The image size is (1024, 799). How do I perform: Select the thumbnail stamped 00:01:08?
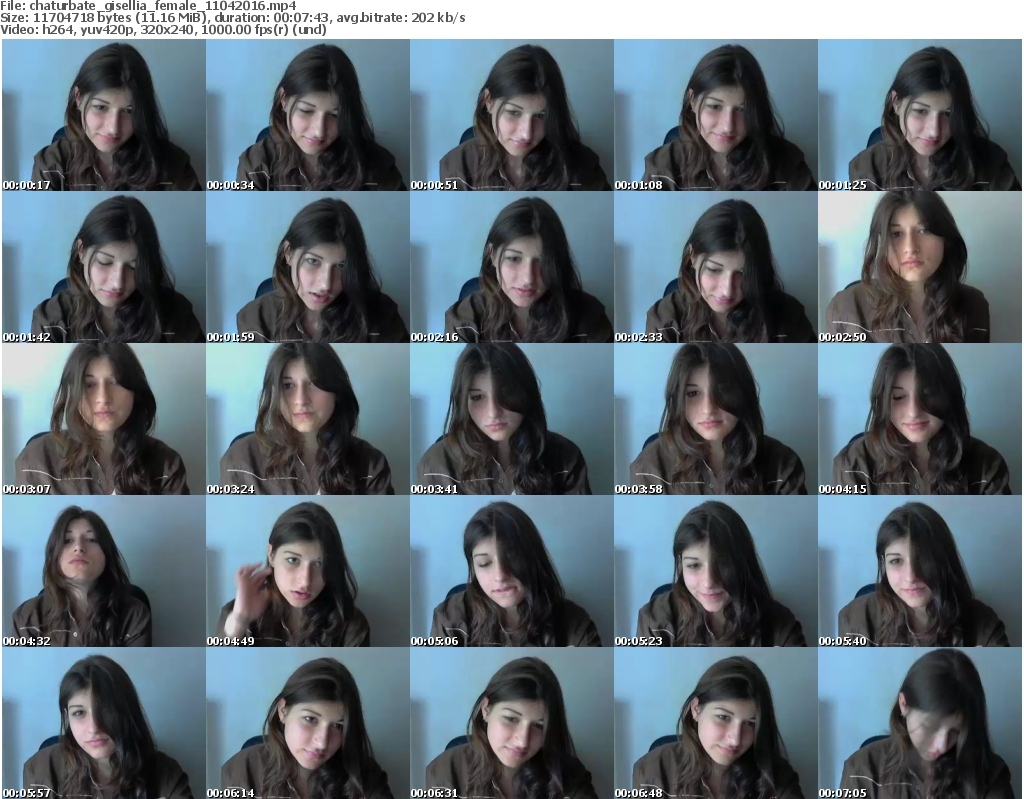click(716, 115)
